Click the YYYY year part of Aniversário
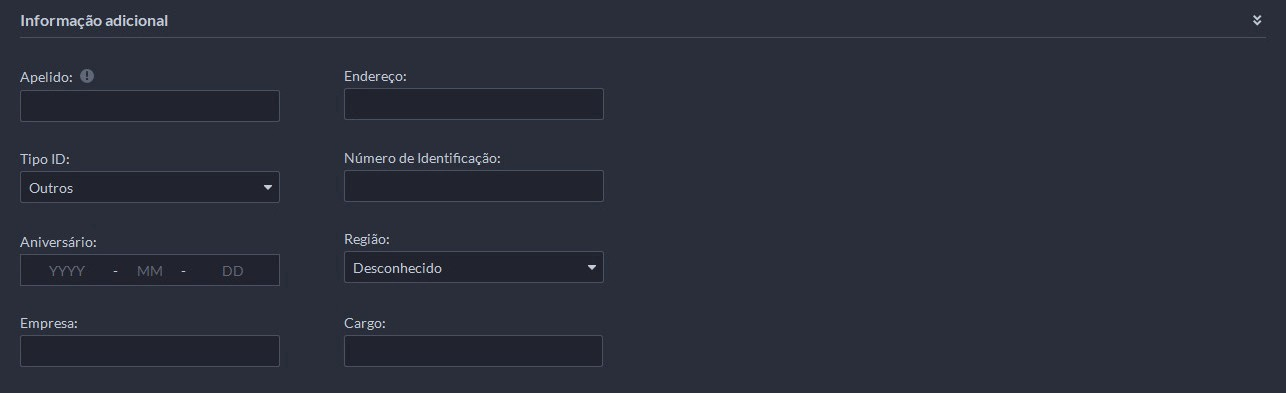The image size is (1286, 393). pos(67,271)
